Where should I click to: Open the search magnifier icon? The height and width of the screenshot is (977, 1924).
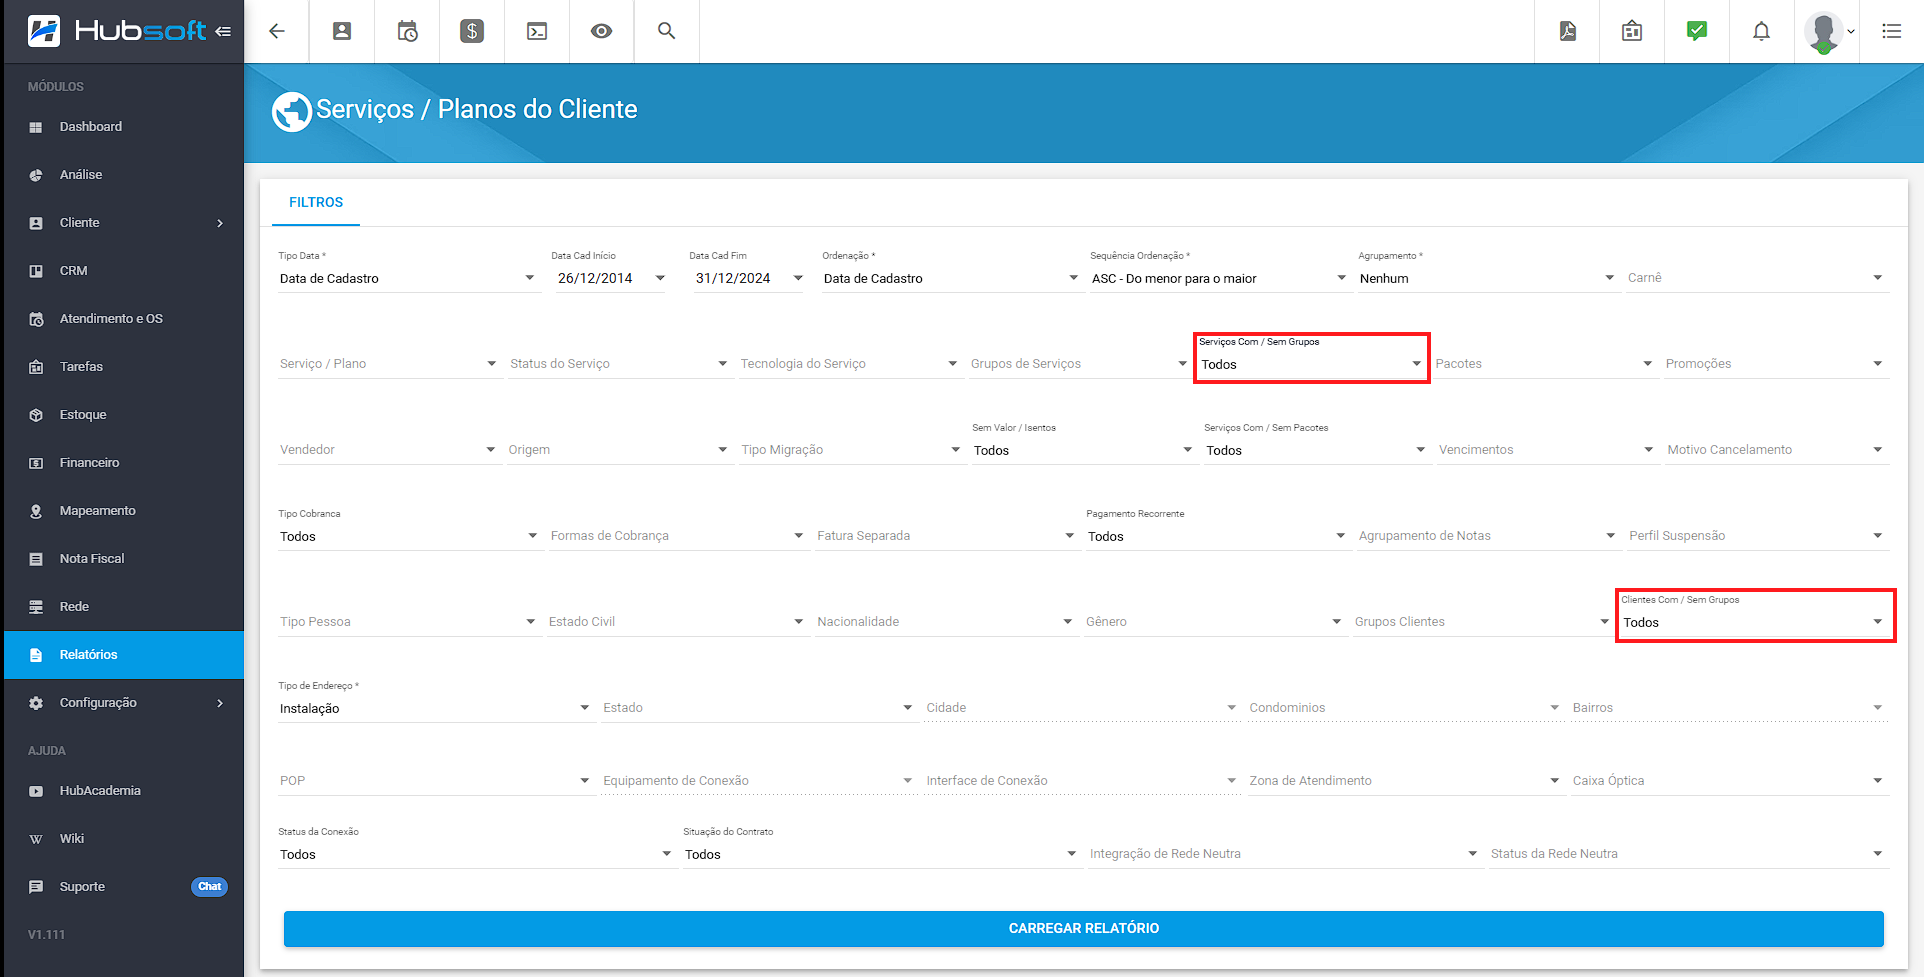pyautogui.click(x=666, y=31)
